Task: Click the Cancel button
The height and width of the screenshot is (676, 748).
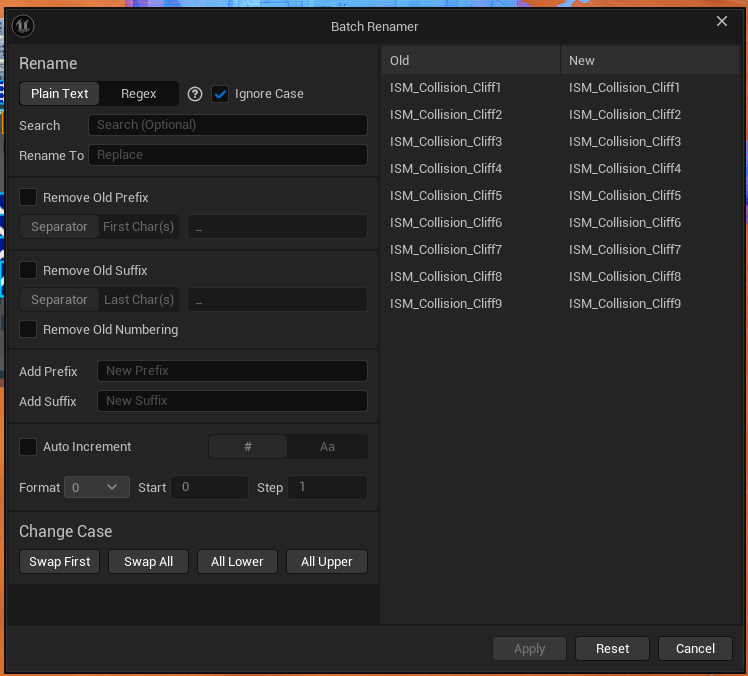Action: click(695, 648)
